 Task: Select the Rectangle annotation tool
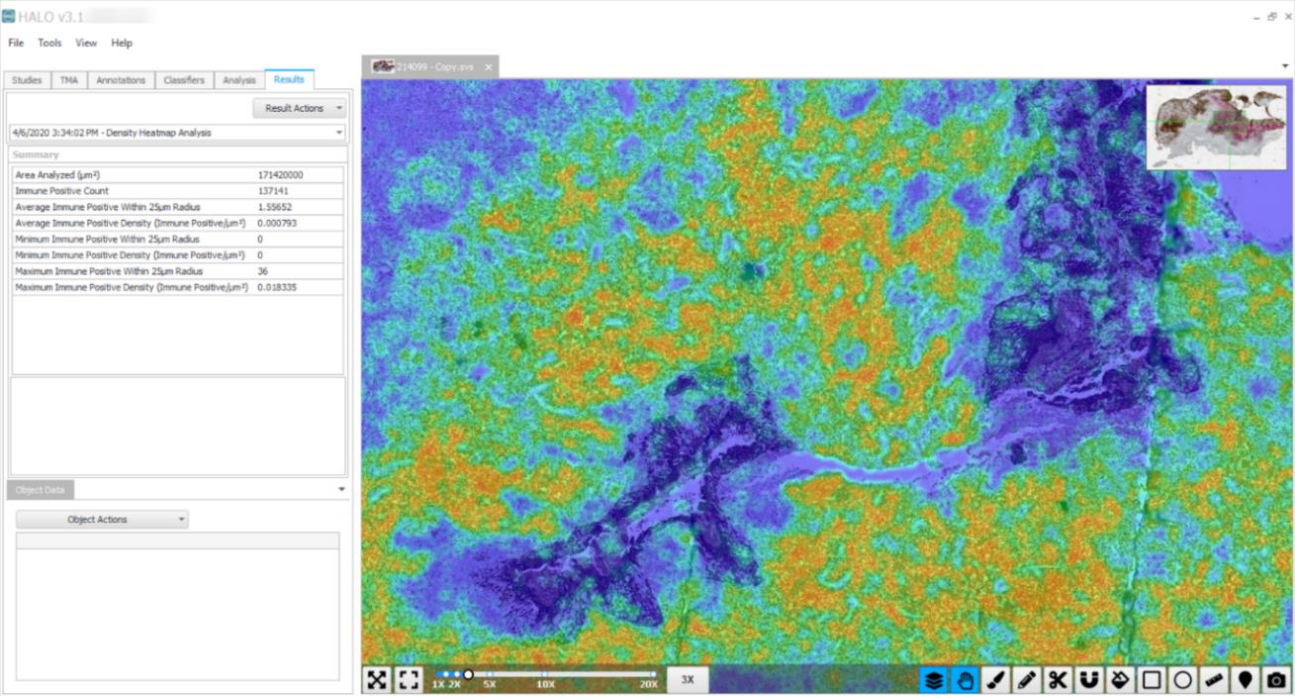(1152, 680)
